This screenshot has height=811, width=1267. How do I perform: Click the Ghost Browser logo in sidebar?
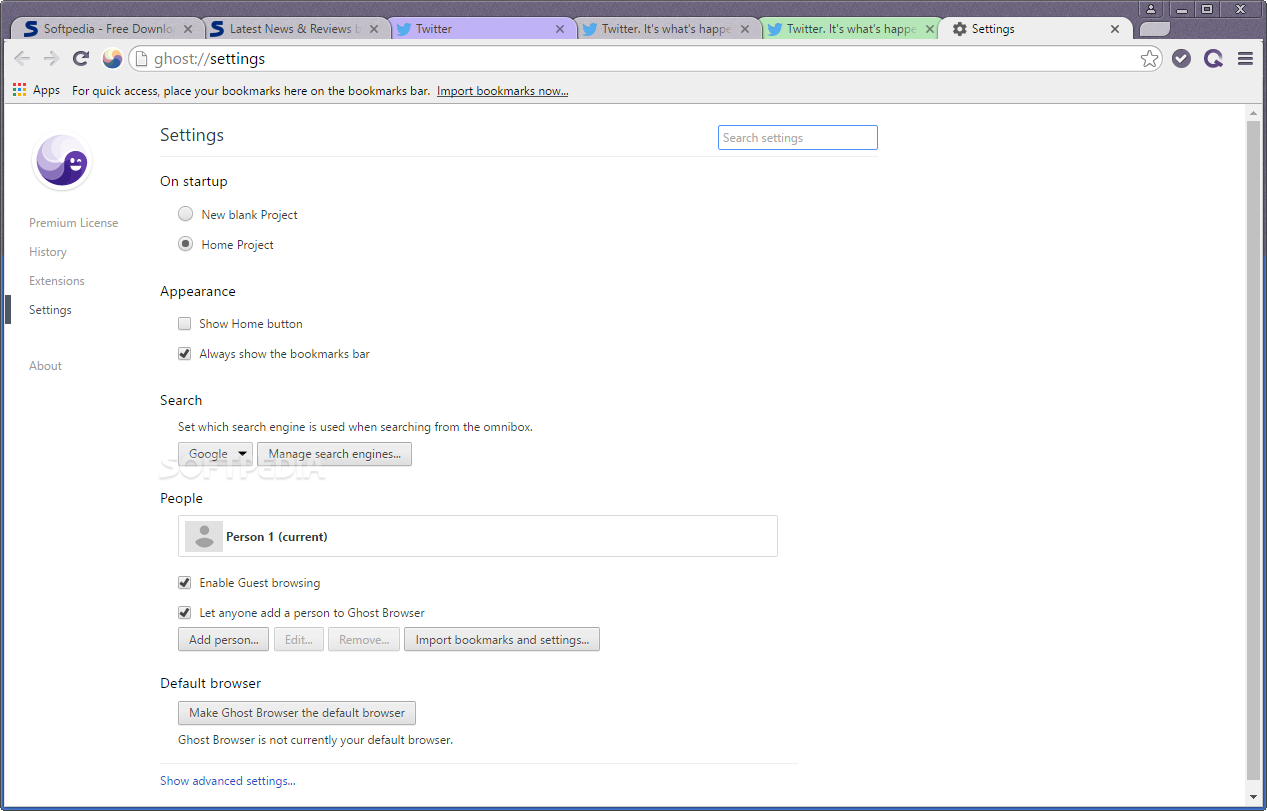point(62,161)
